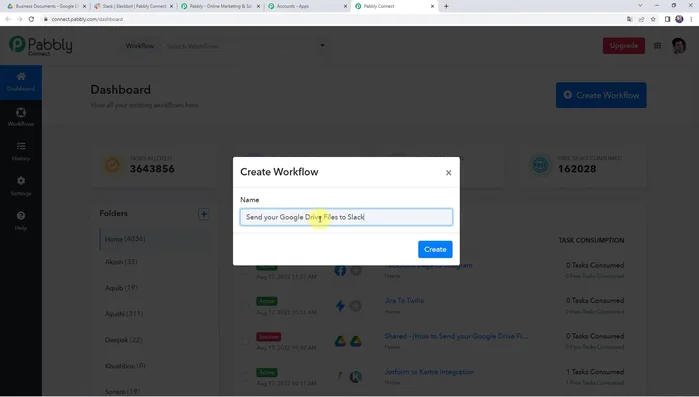Close the Create Workflow dialog

pos(448,173)
